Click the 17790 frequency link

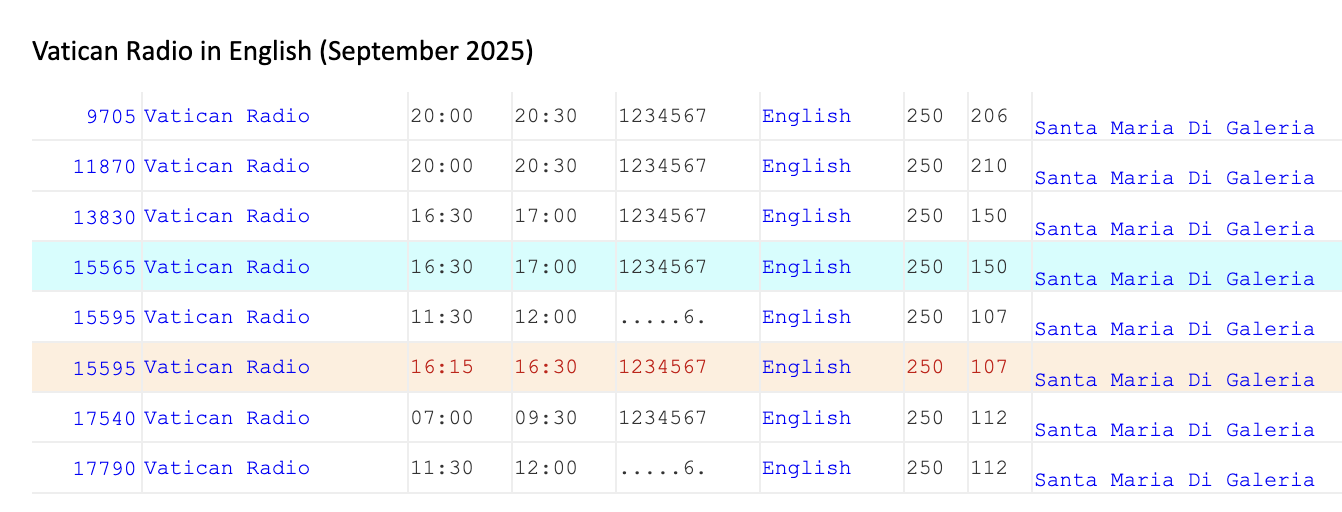click(104, 468)
